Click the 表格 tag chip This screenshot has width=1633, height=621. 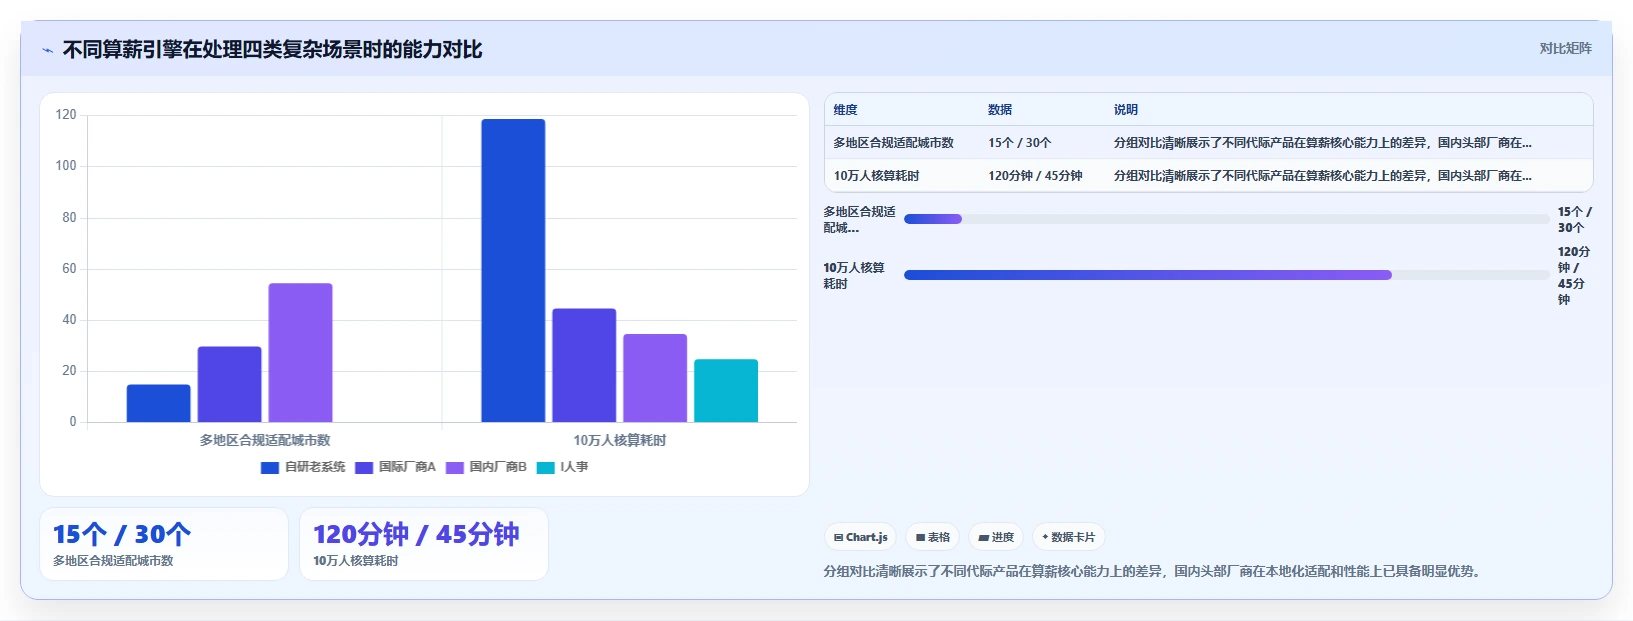932,537
